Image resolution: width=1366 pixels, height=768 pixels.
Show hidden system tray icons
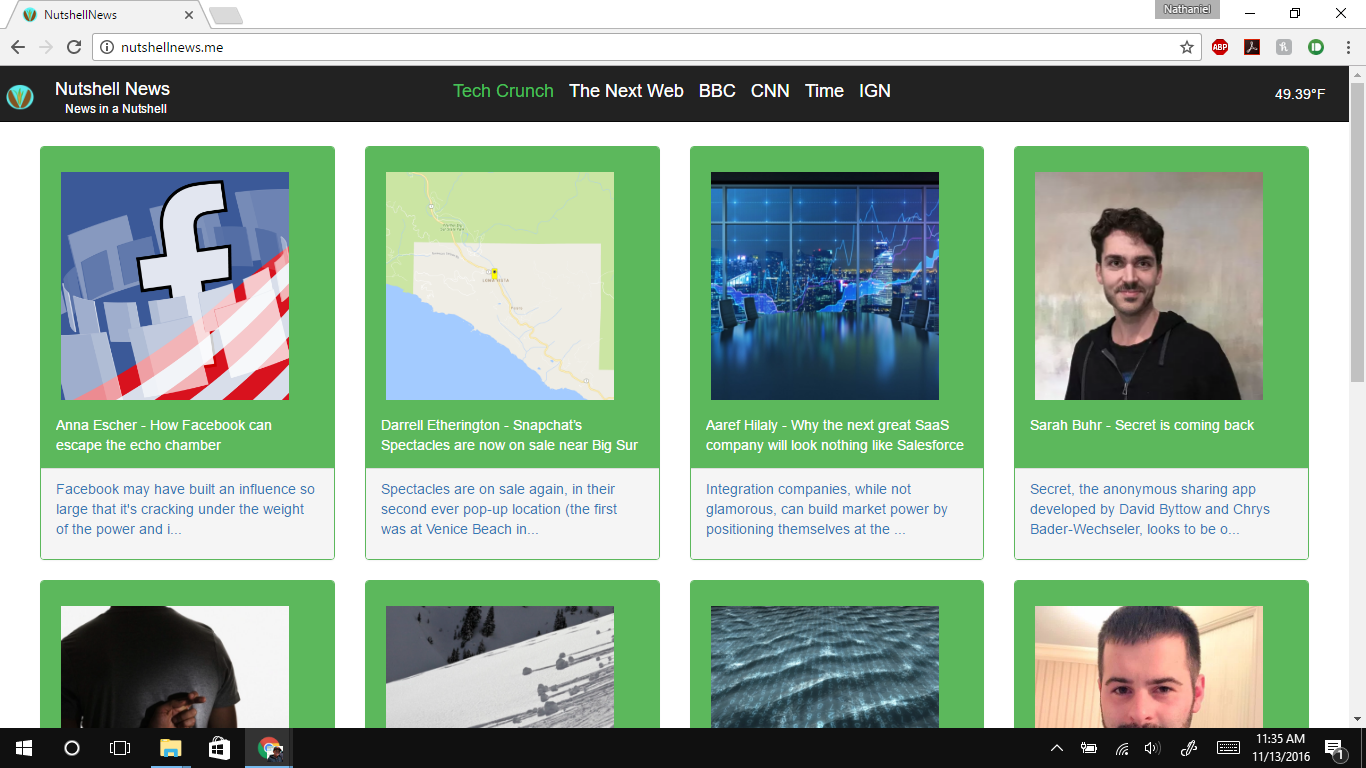coord(1057,748)
